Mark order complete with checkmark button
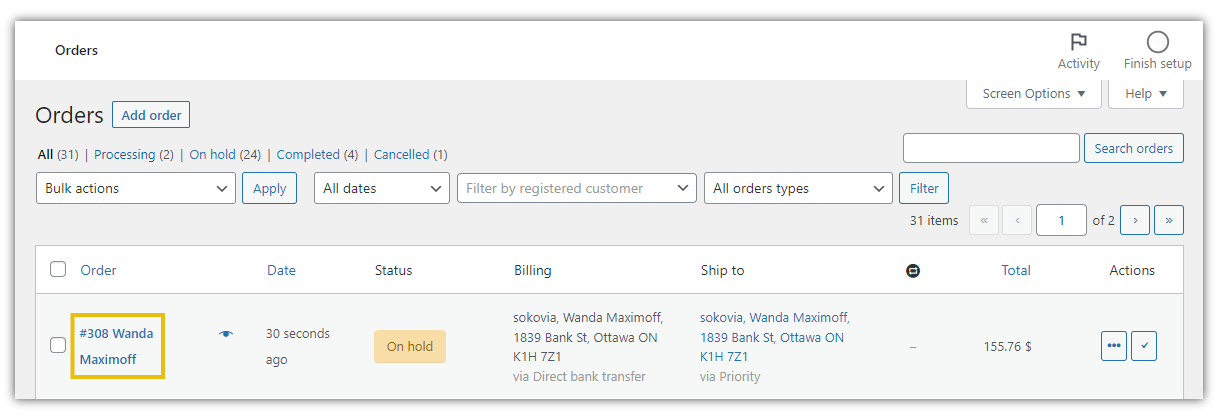1218x417 pixels. [1145, 346]
